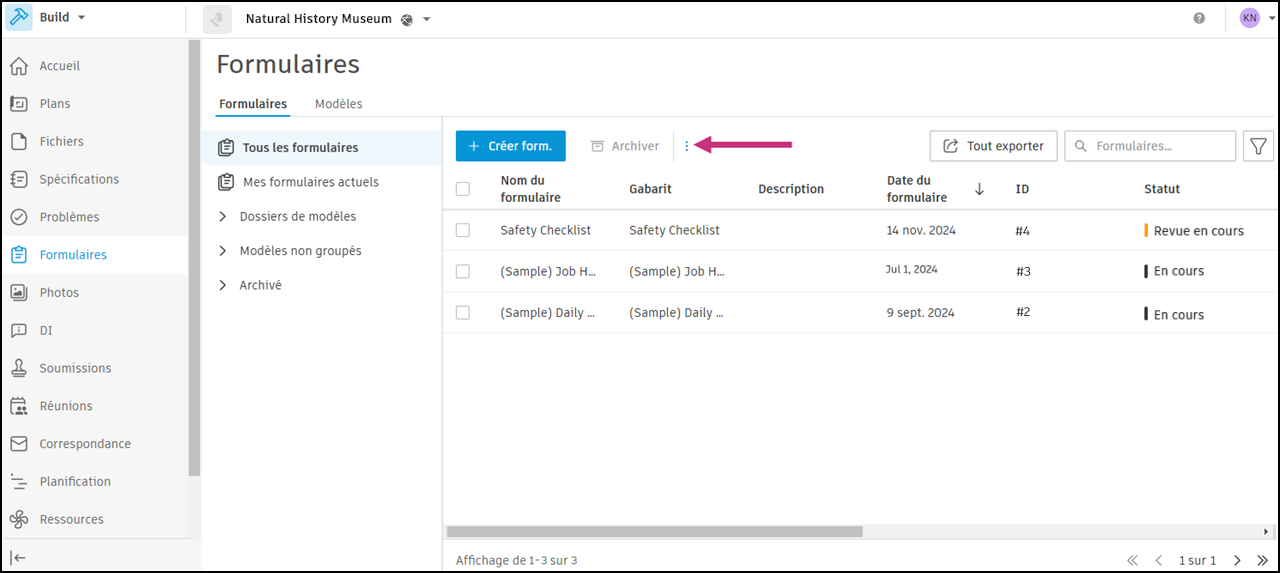1280x573 pixels.
Task: Check the (Sample) Job H... row checkbox
Action: (463, 271)
